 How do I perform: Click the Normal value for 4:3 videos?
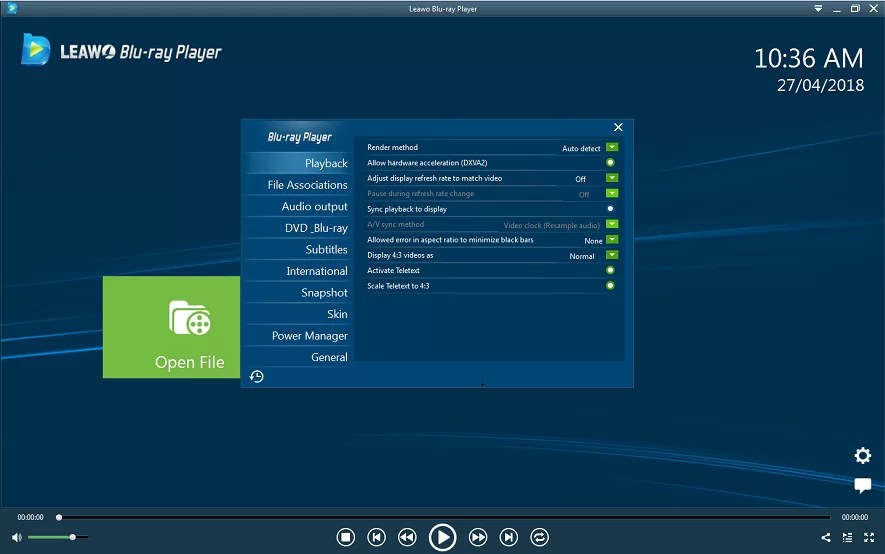[582, 256]
